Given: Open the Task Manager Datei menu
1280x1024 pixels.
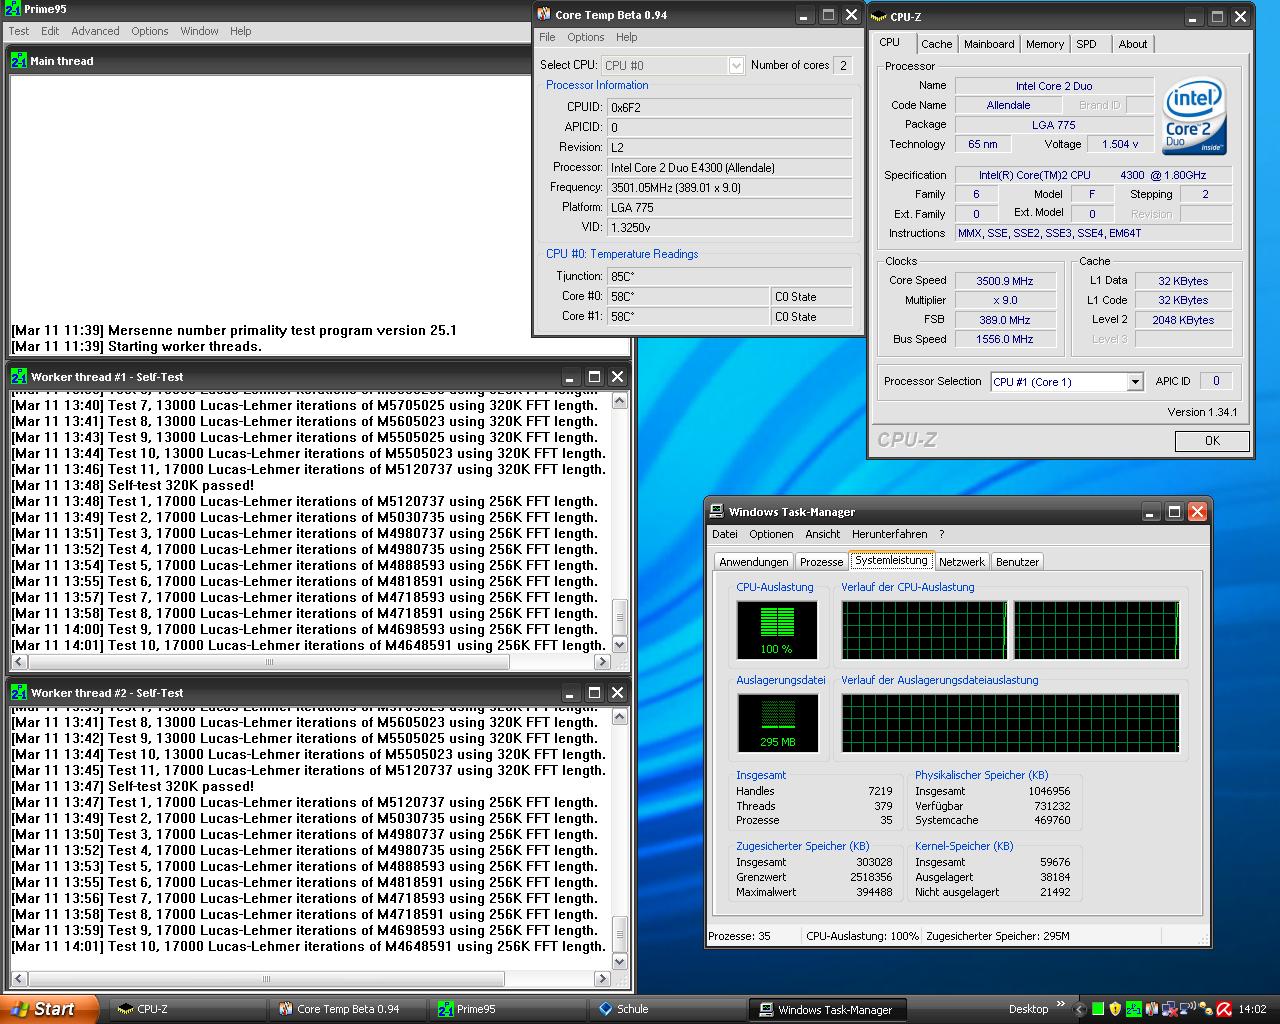Looking at the screenshot, I should 725,534.
